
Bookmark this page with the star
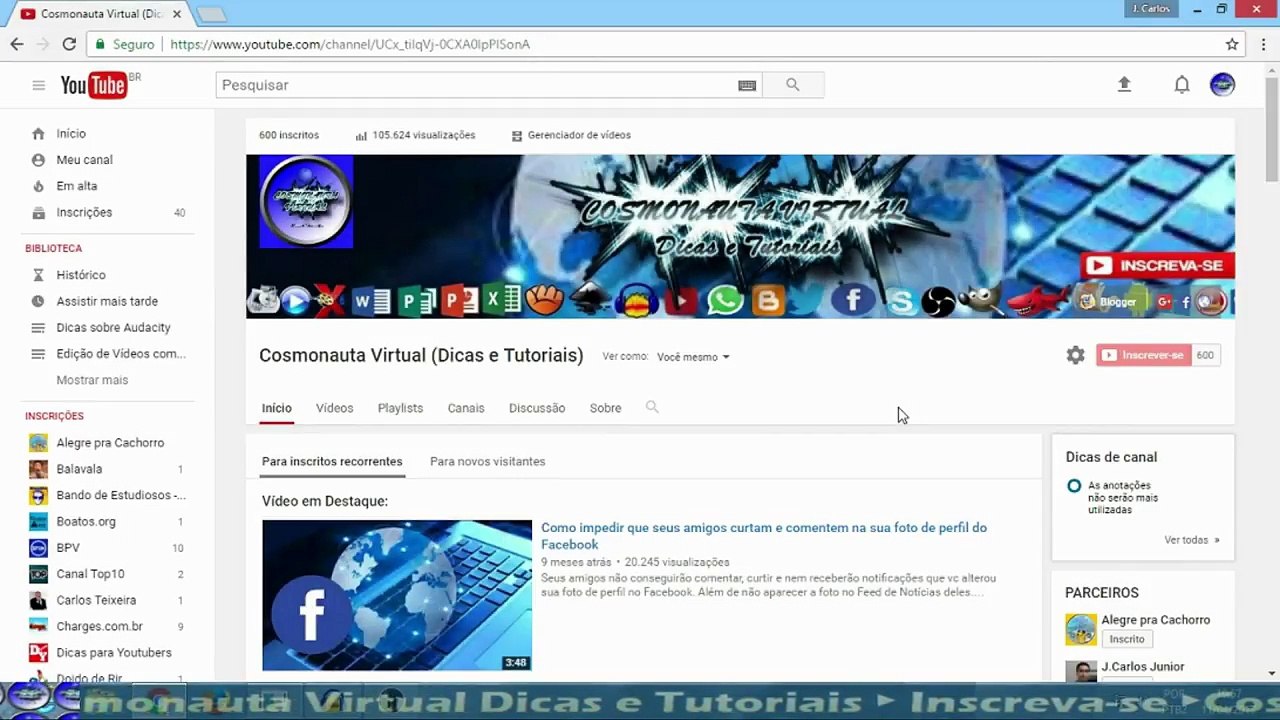(x=1232, y=44)
